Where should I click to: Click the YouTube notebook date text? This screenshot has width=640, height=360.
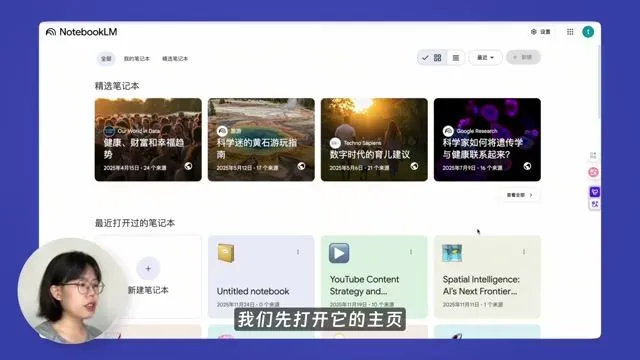pyautogui.click(x=362, y=304)
